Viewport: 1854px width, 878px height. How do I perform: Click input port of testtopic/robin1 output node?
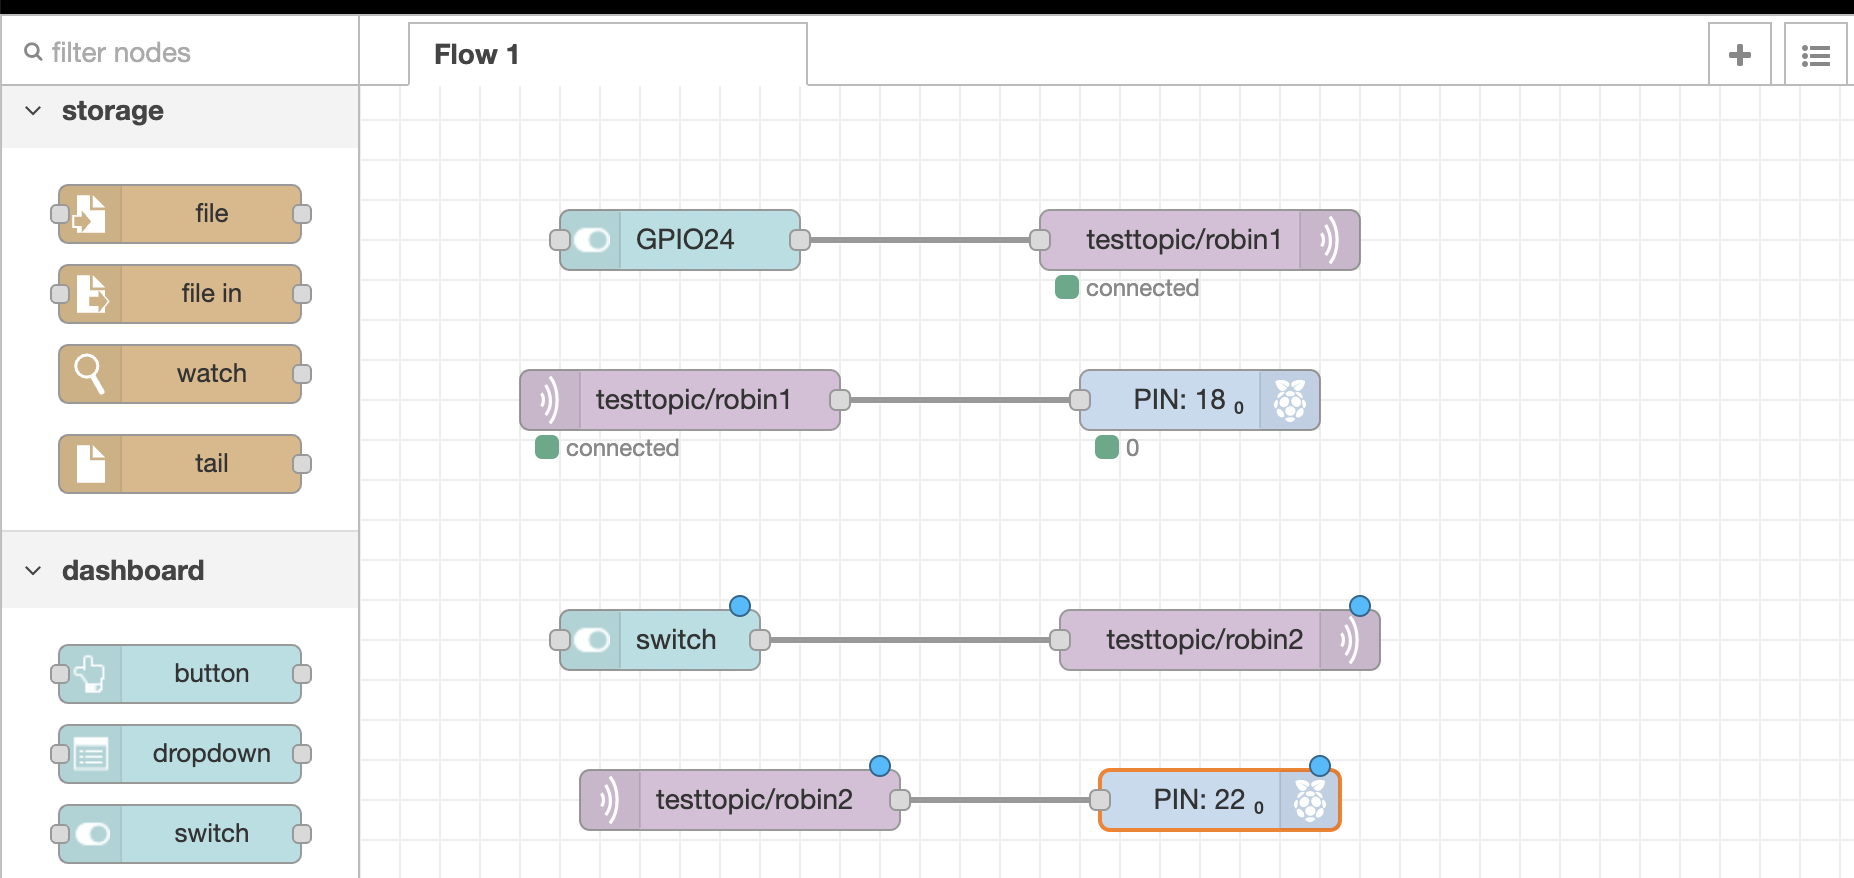pos(1040,240)
